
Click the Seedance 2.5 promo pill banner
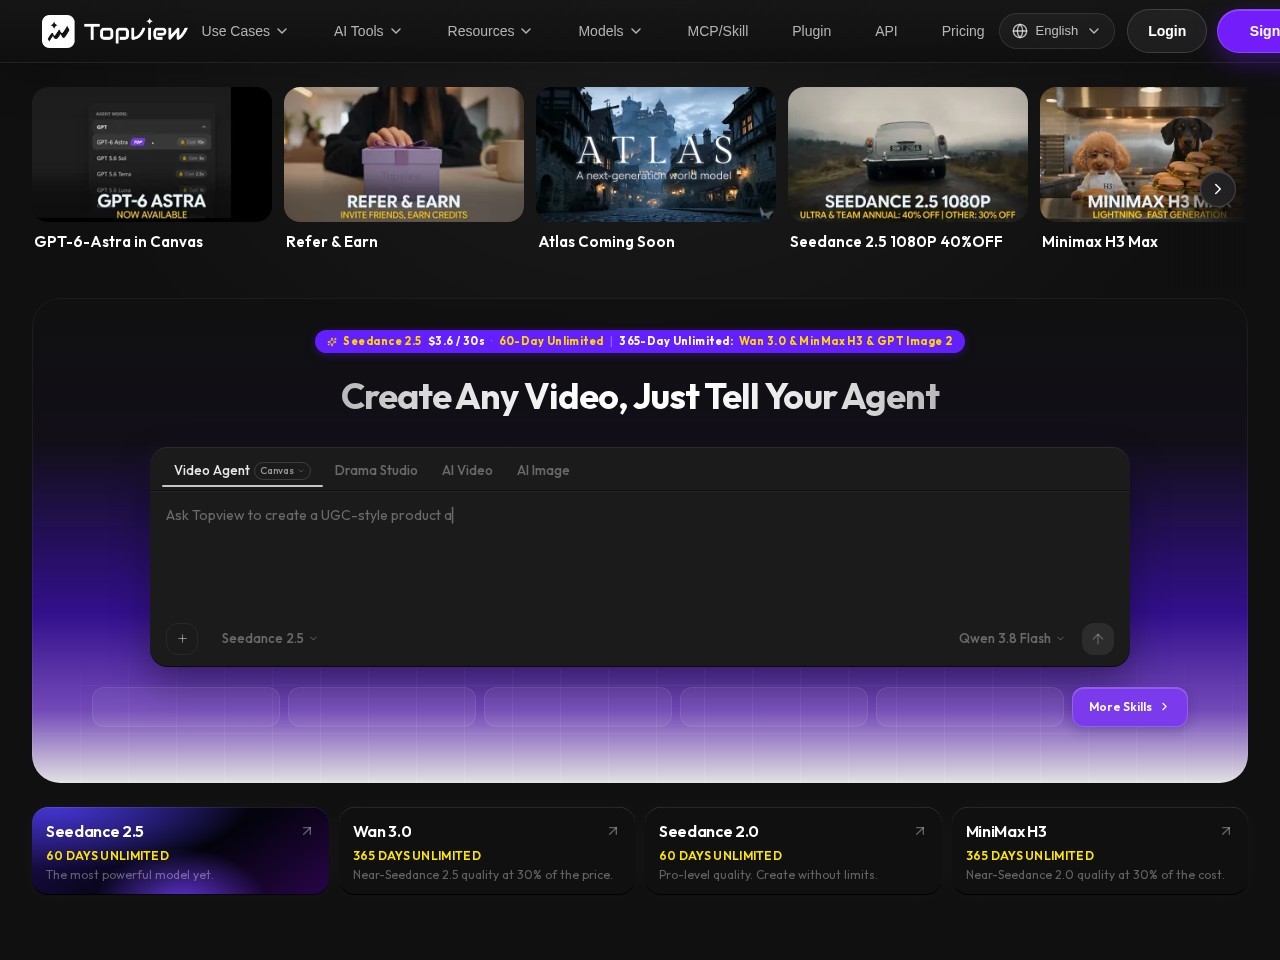pos(640,341)
